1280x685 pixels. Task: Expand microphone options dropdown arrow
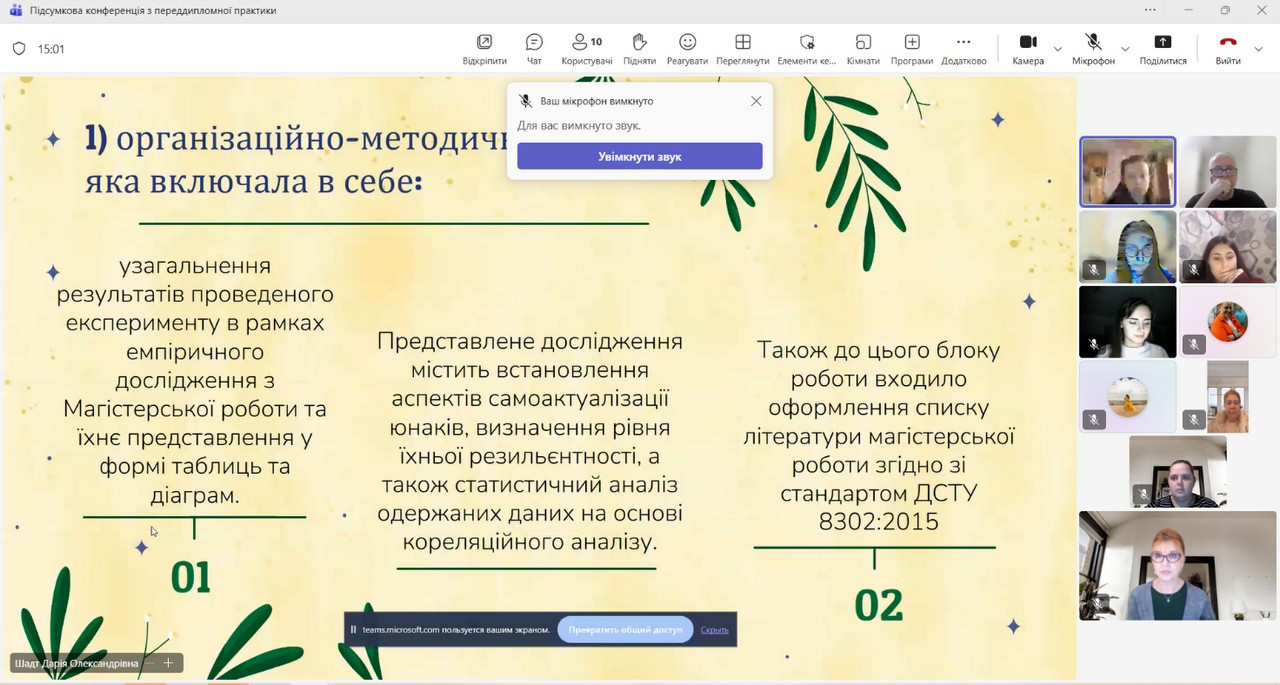coord(1125,48)
